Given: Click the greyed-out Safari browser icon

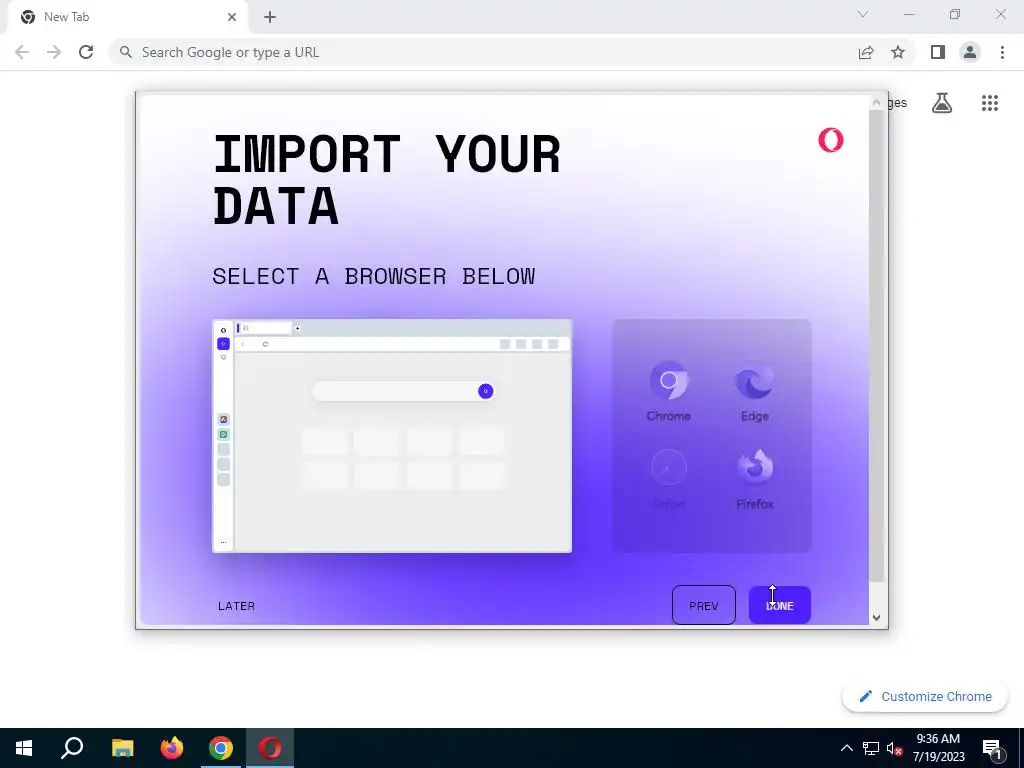Looking at the screenshot, I should click(x=669, y=479).
